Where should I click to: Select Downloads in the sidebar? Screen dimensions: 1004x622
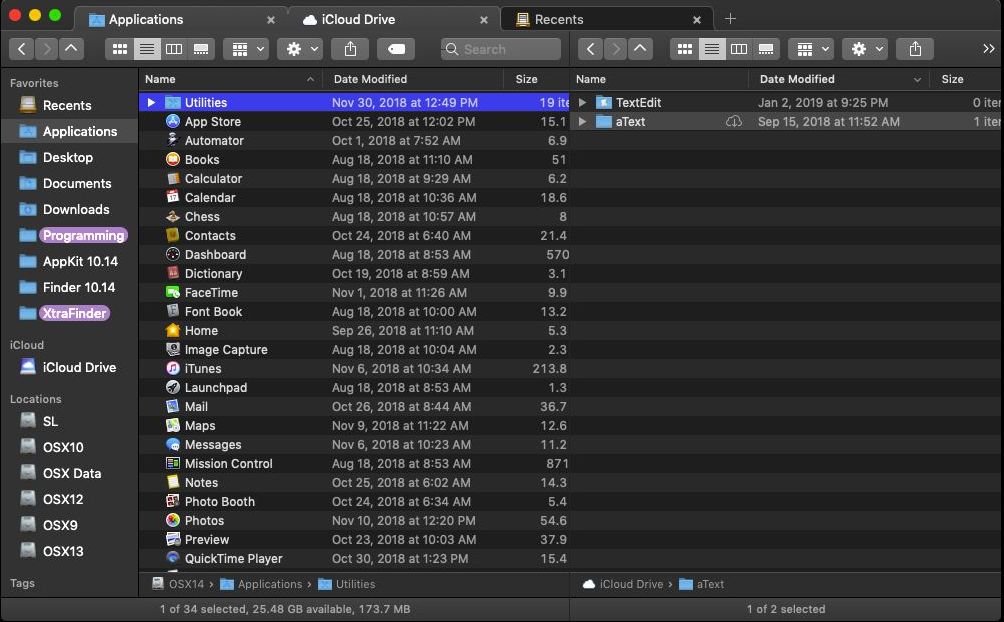69,209
